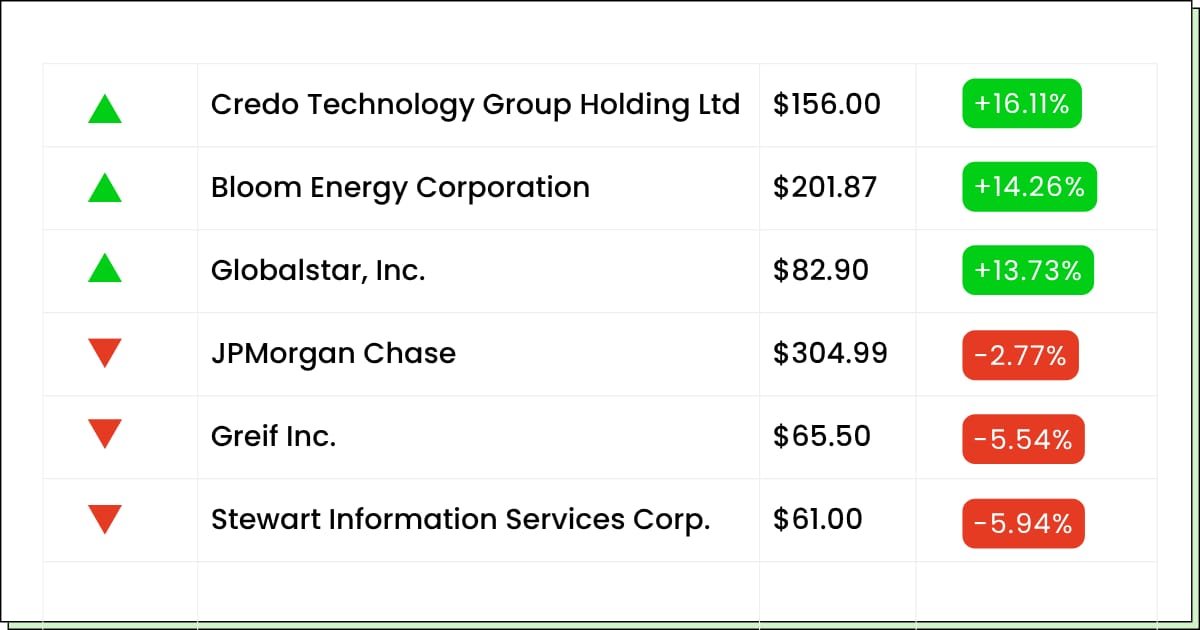
Task: Select the -5.94% red change badge
Action: pyautogui.click(x=1023, y=523)
